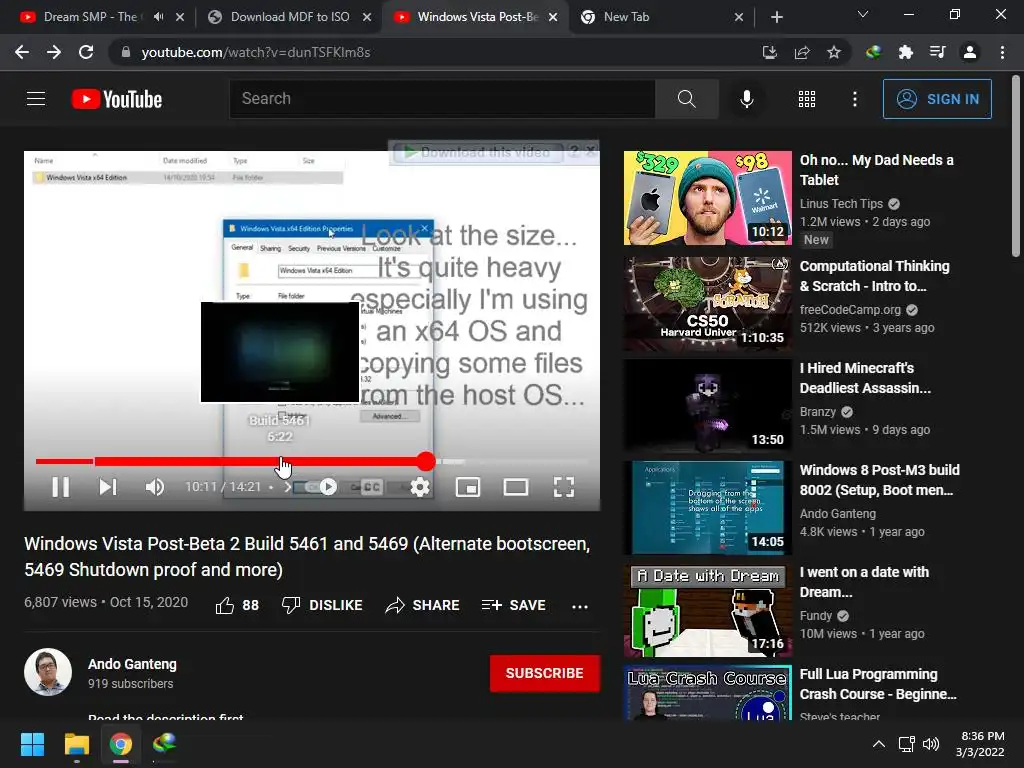Screen dimensions: 1024x768
Task: Reload the current page
Action: (x=86, y=52)
